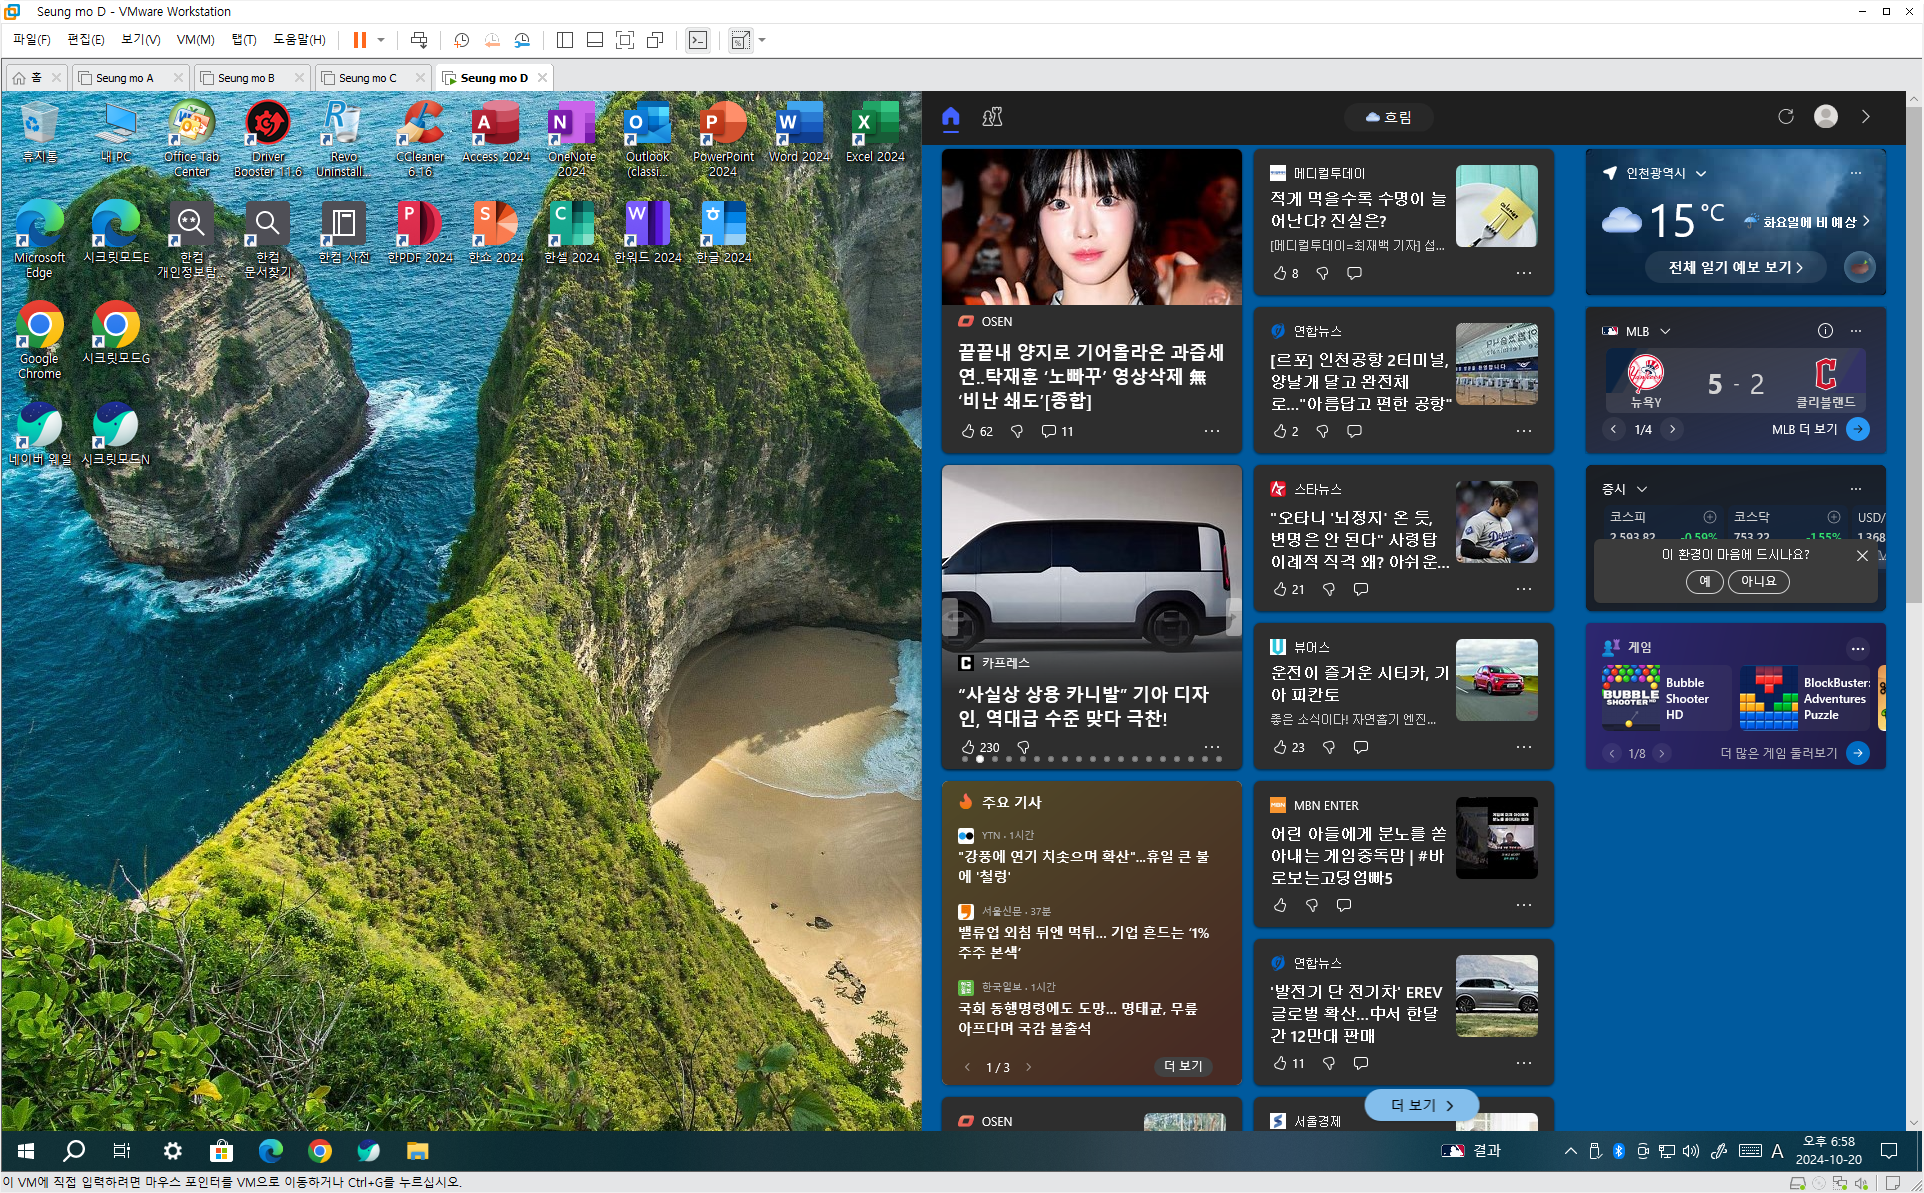The image size is (1924, 1193).
Task: Open the MLB league dropdown
Action: coord(1665,331)
